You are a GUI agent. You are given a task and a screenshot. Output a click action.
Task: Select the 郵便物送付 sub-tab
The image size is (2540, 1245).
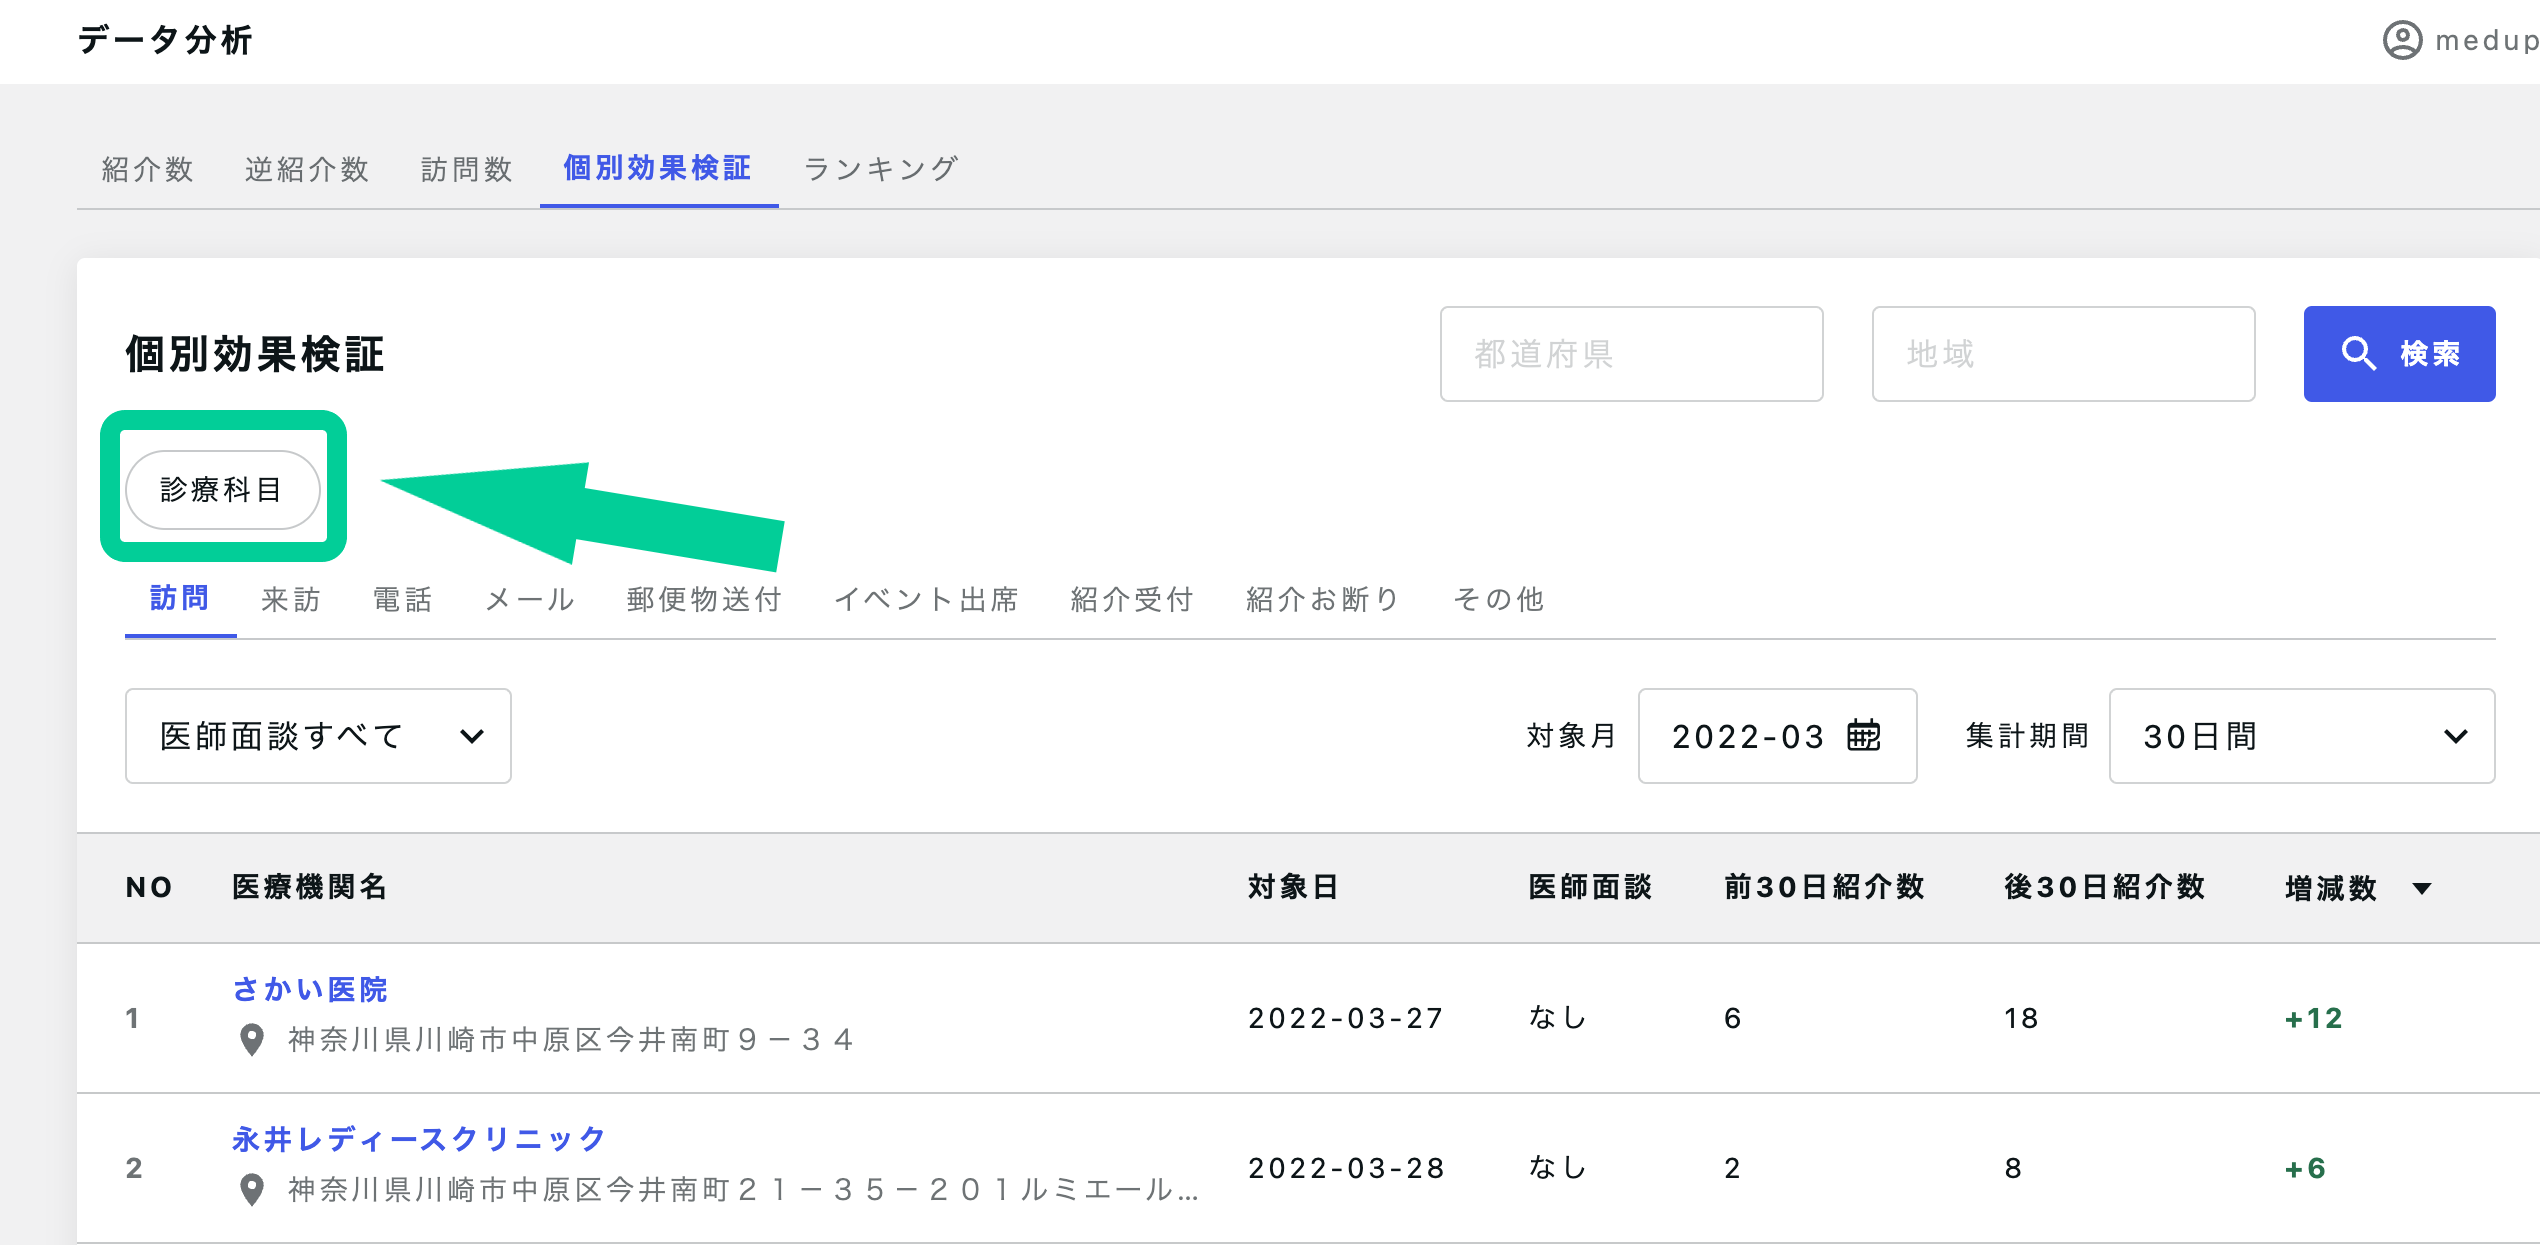704,599
